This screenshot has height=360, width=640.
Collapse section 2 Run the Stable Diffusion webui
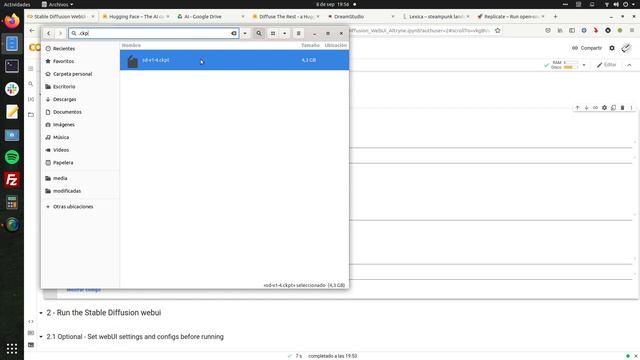[x=41, y=313]
